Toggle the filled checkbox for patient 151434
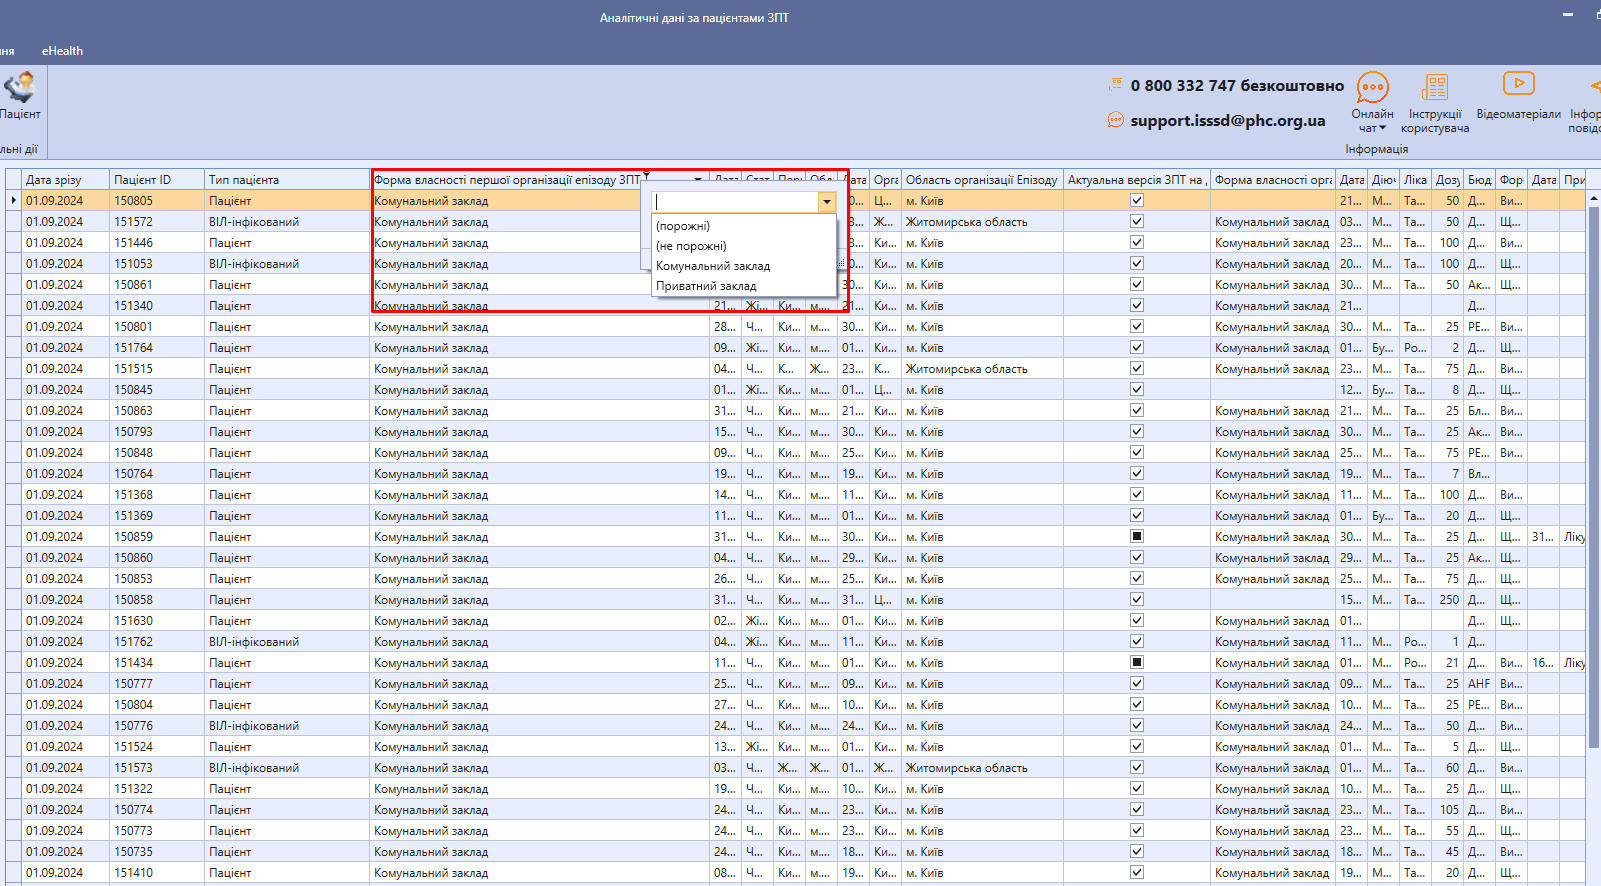 click(1137, 662)
